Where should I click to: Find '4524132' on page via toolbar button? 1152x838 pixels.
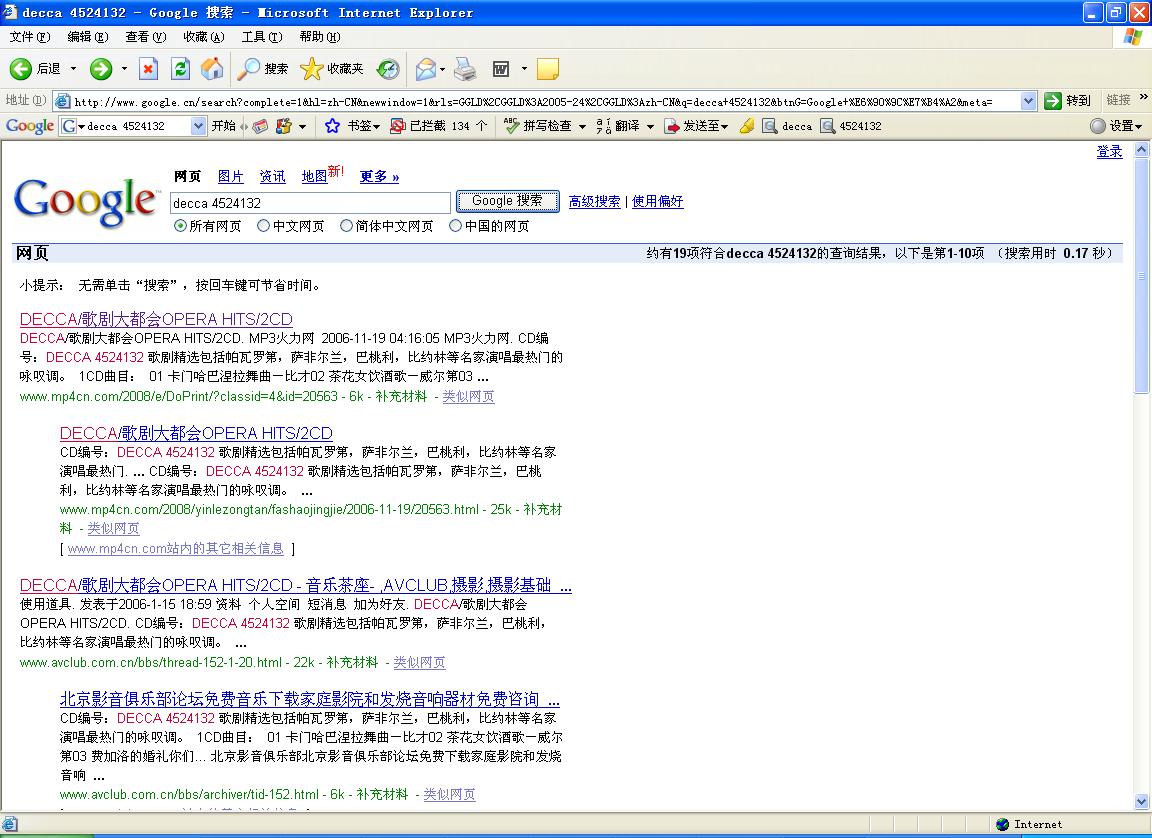tap(851, 126)
